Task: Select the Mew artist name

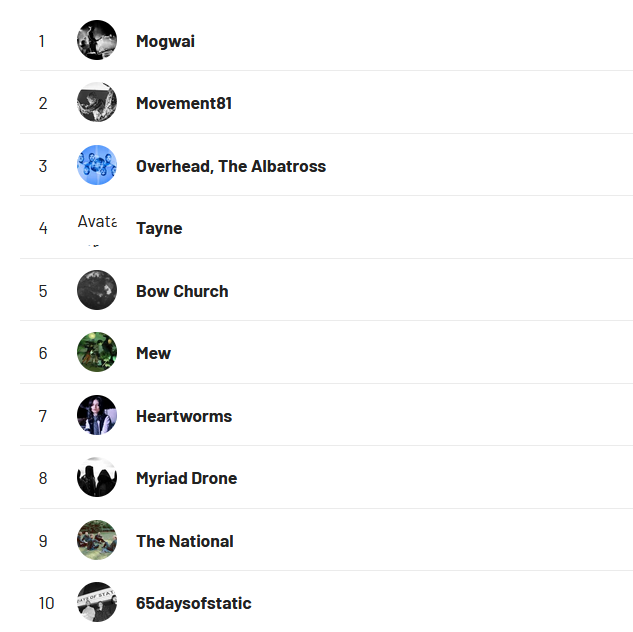Action: [x=153, y=354]
